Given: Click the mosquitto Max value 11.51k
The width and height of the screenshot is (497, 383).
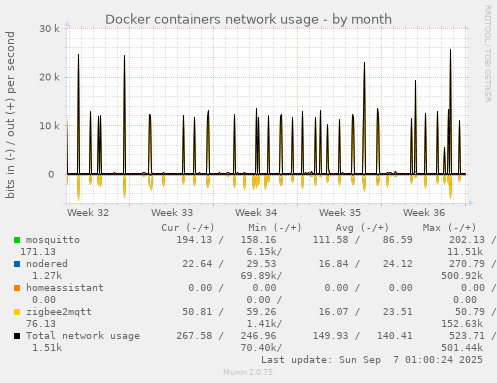Looking at the screenshot, I should click(465, 252).
